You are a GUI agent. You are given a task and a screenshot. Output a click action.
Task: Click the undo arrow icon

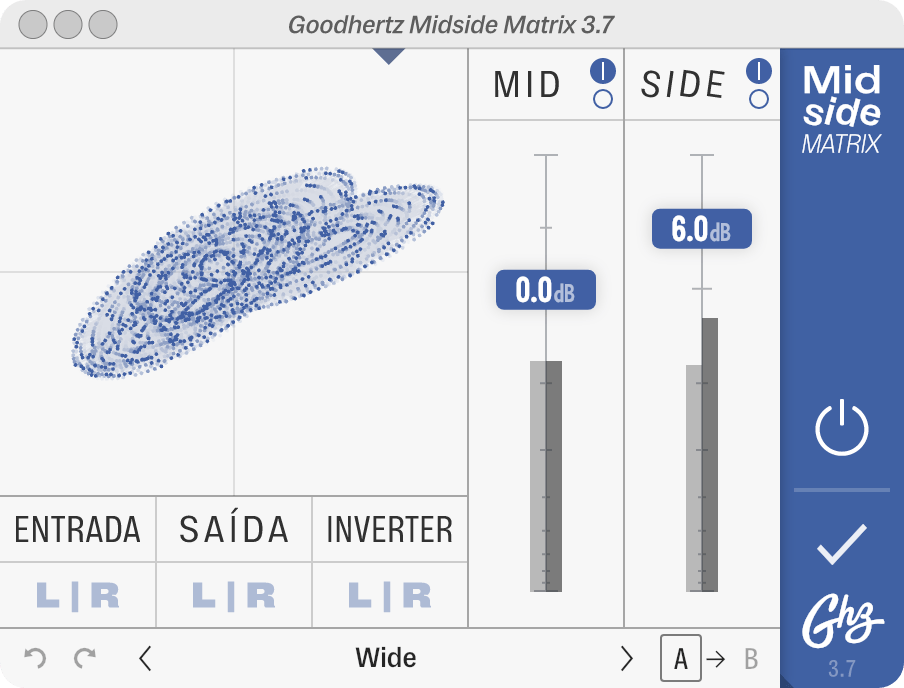tap(35, 658)
